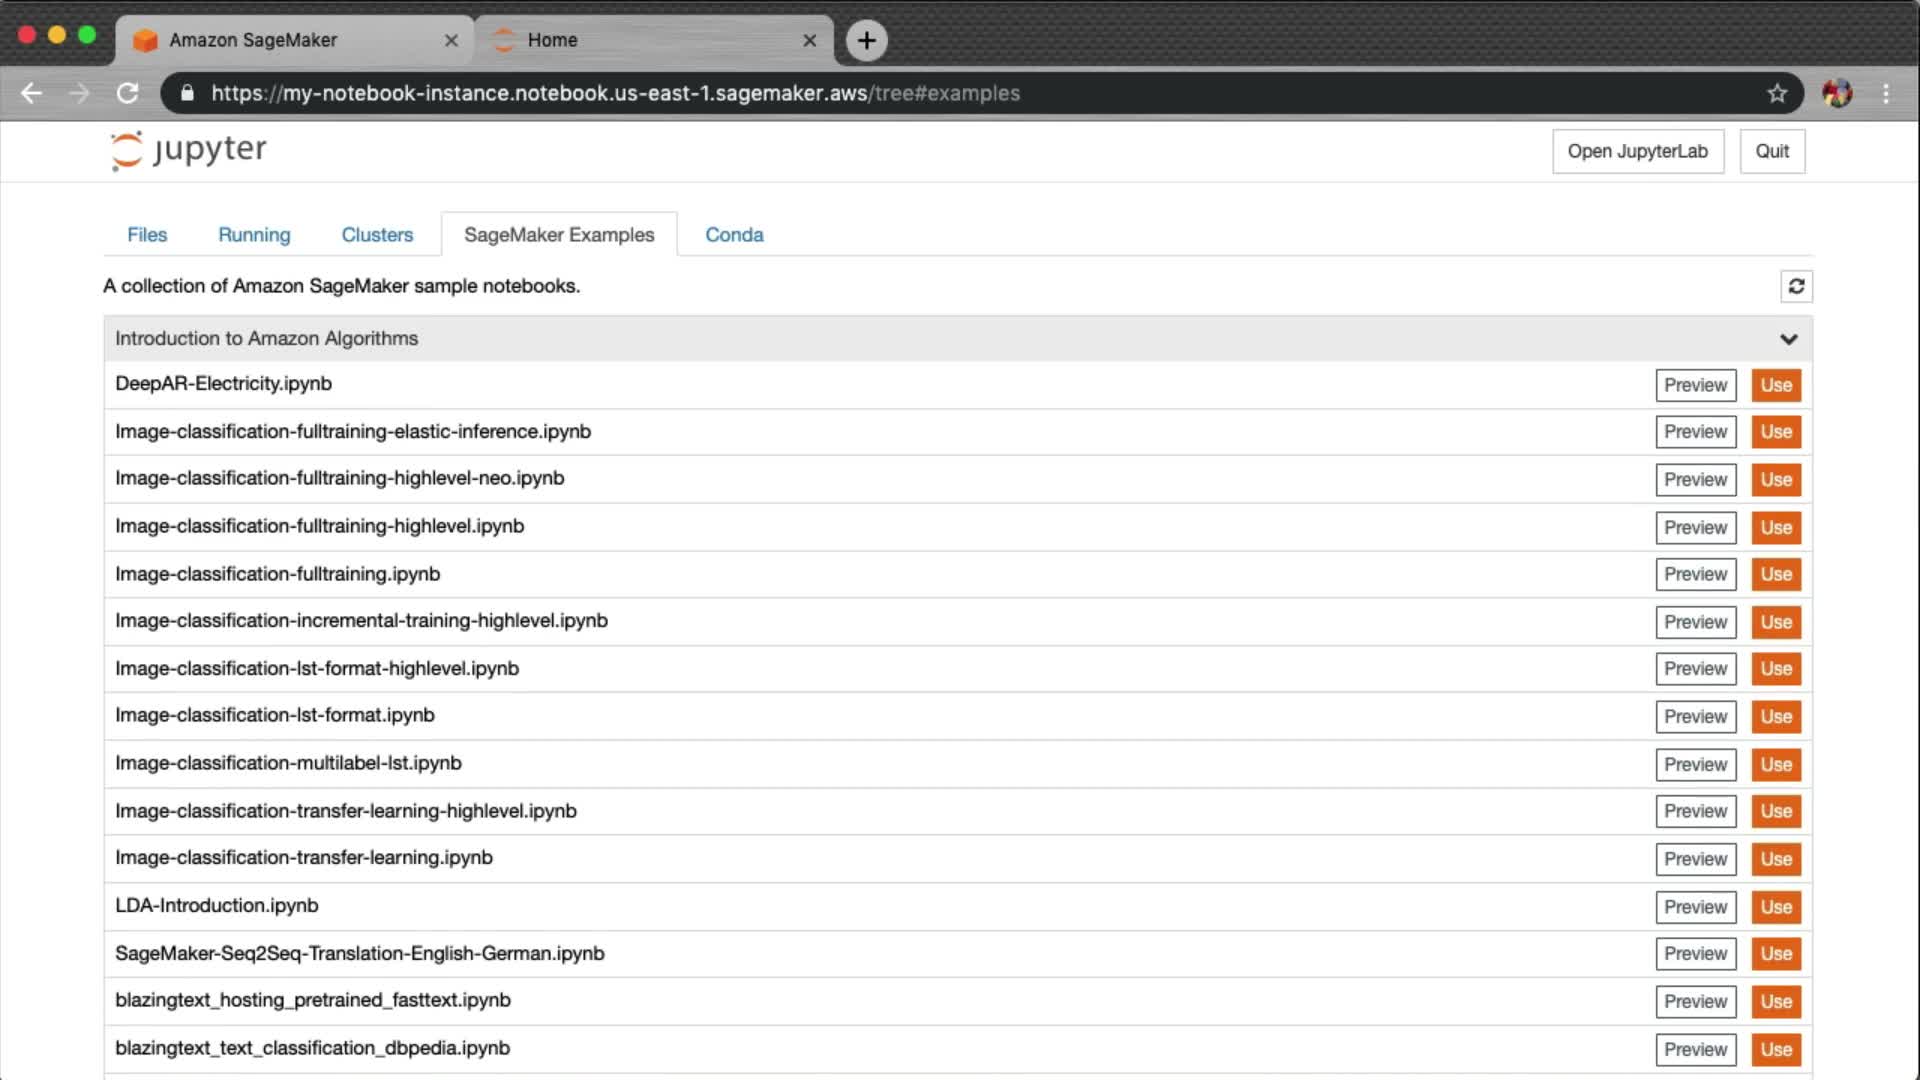
Task: Click the Jupyter logo
Action: tap(188, 150)
